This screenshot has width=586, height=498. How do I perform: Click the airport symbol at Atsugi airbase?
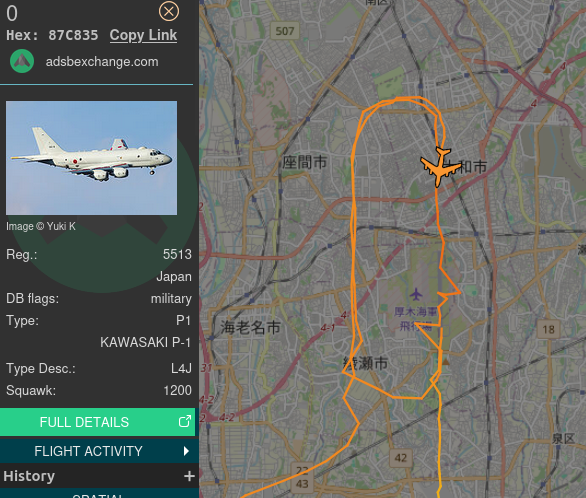(416, 294)
